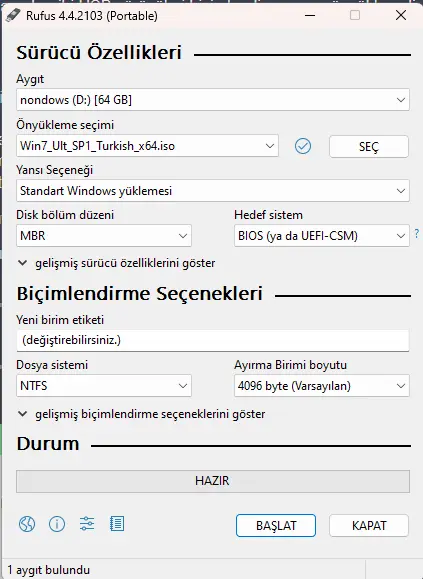The height and width of the screenshot is (579, 423).
Task: Open application settings sliders icon
Action: (x=87, y=524)
